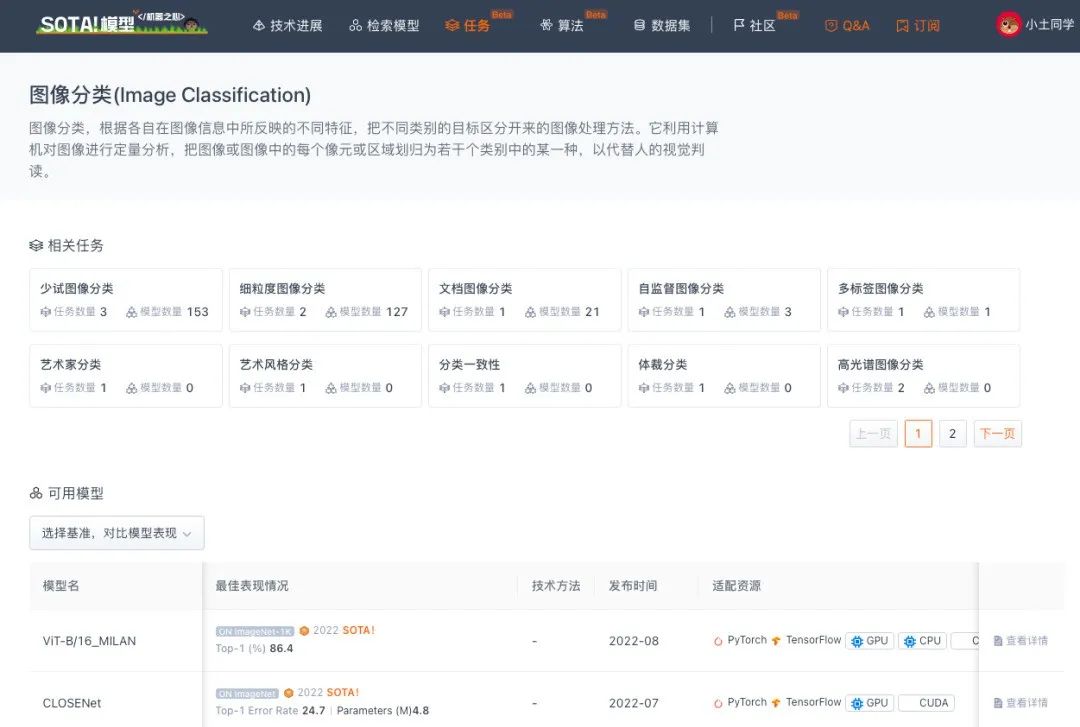This screenshot has width=1080, height=727.
Task: Click the SOTA medal icon in CLOSENet row
Action: 289,693
